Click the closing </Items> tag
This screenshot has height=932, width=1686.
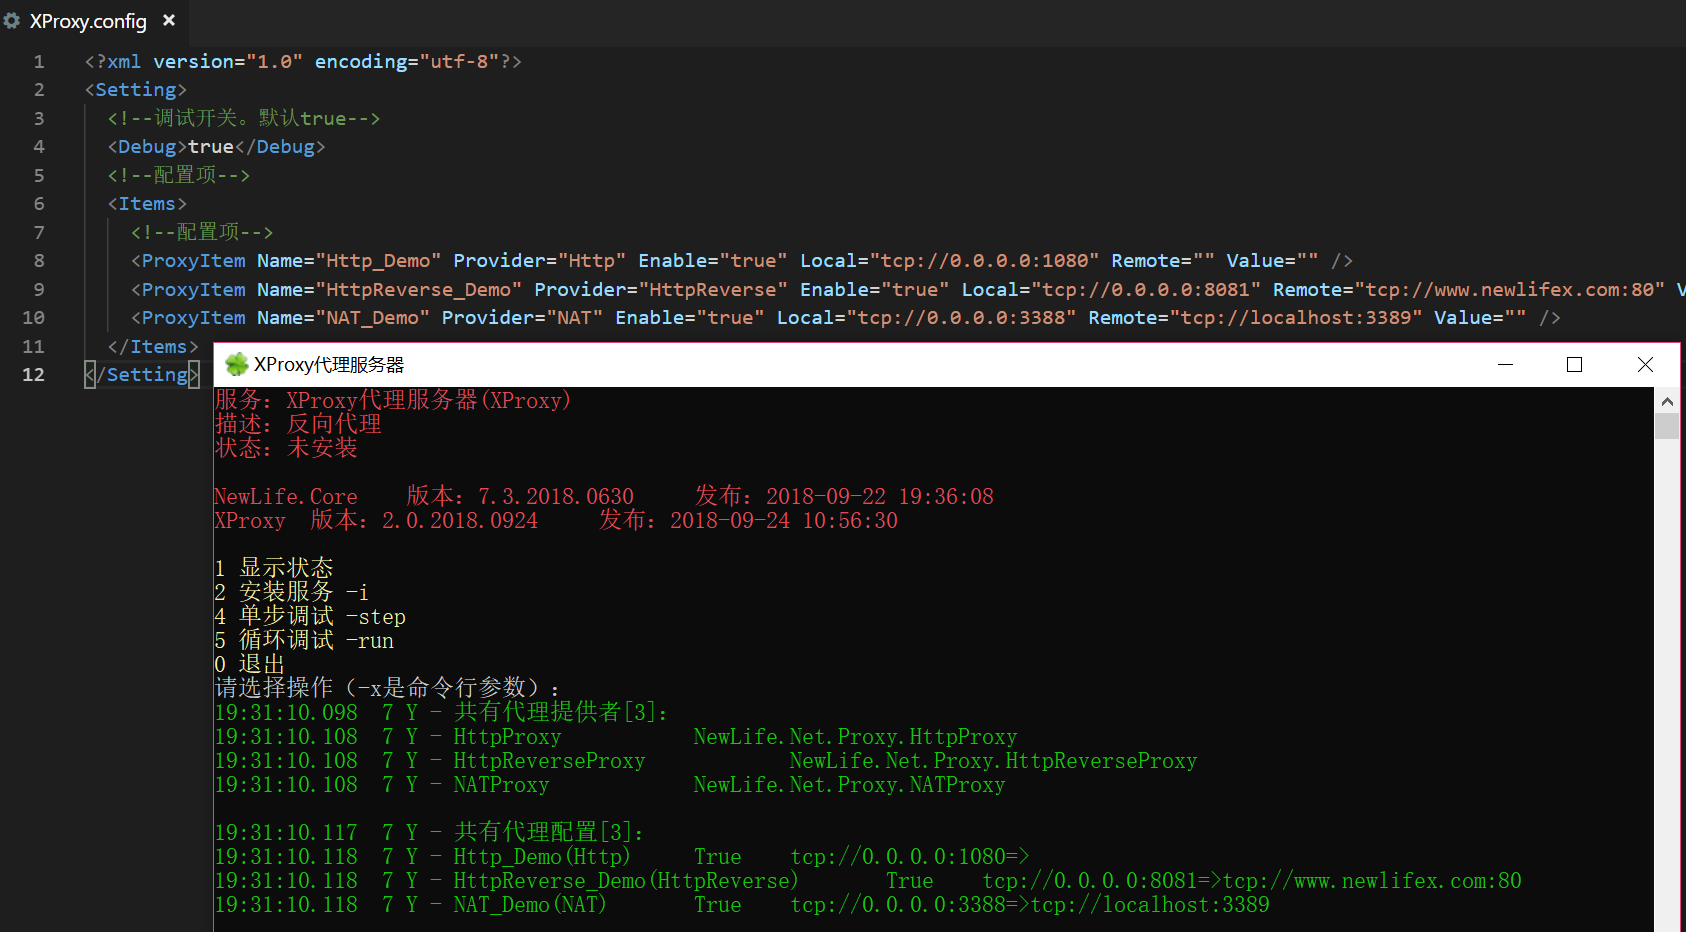click(x=153, y=347)
